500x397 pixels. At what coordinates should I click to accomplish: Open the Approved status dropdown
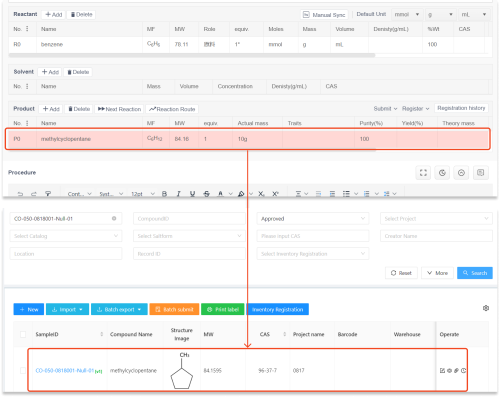pos(313,219)
